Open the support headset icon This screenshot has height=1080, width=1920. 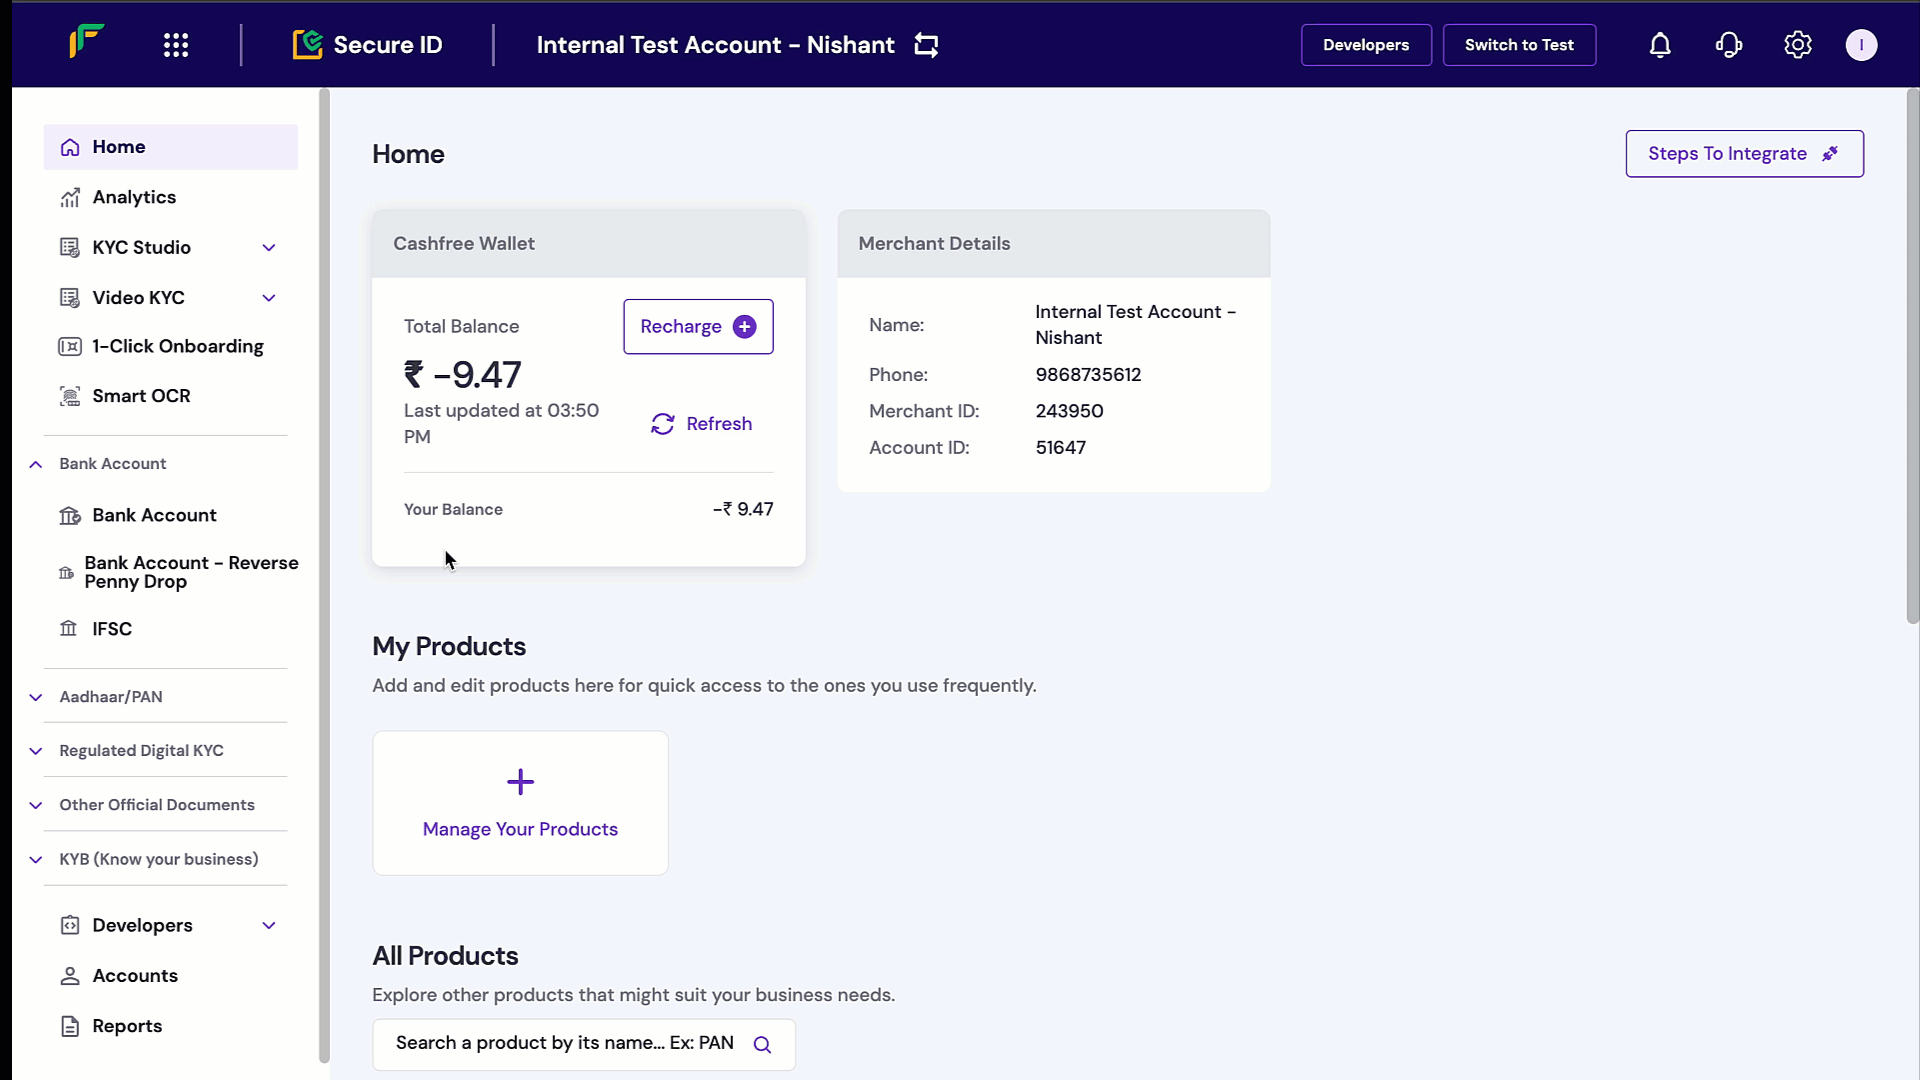[x=1729, y=45]
